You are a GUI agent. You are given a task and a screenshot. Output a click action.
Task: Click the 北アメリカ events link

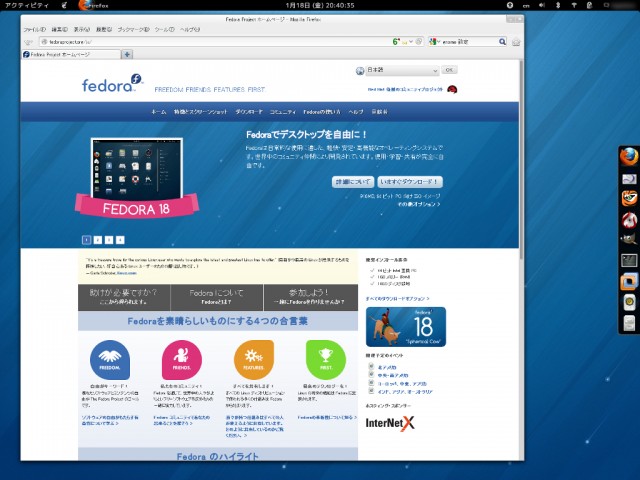coord(387,367)
